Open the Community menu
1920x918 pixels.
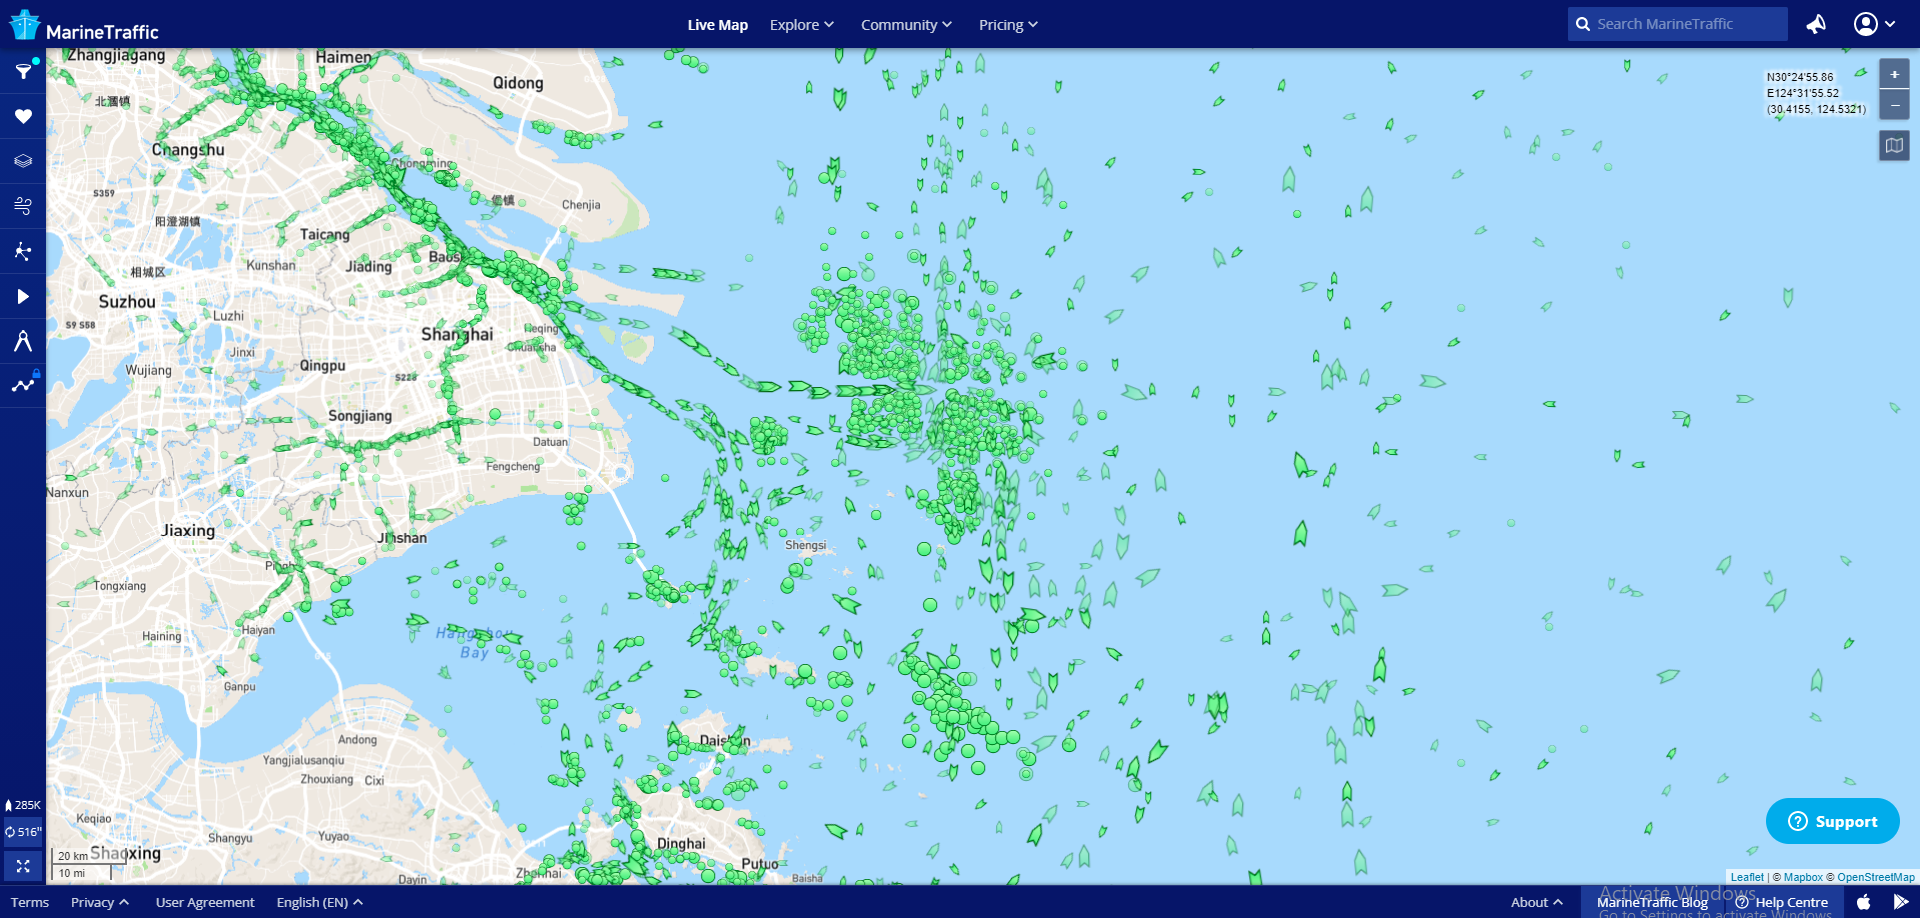(906, 25)
